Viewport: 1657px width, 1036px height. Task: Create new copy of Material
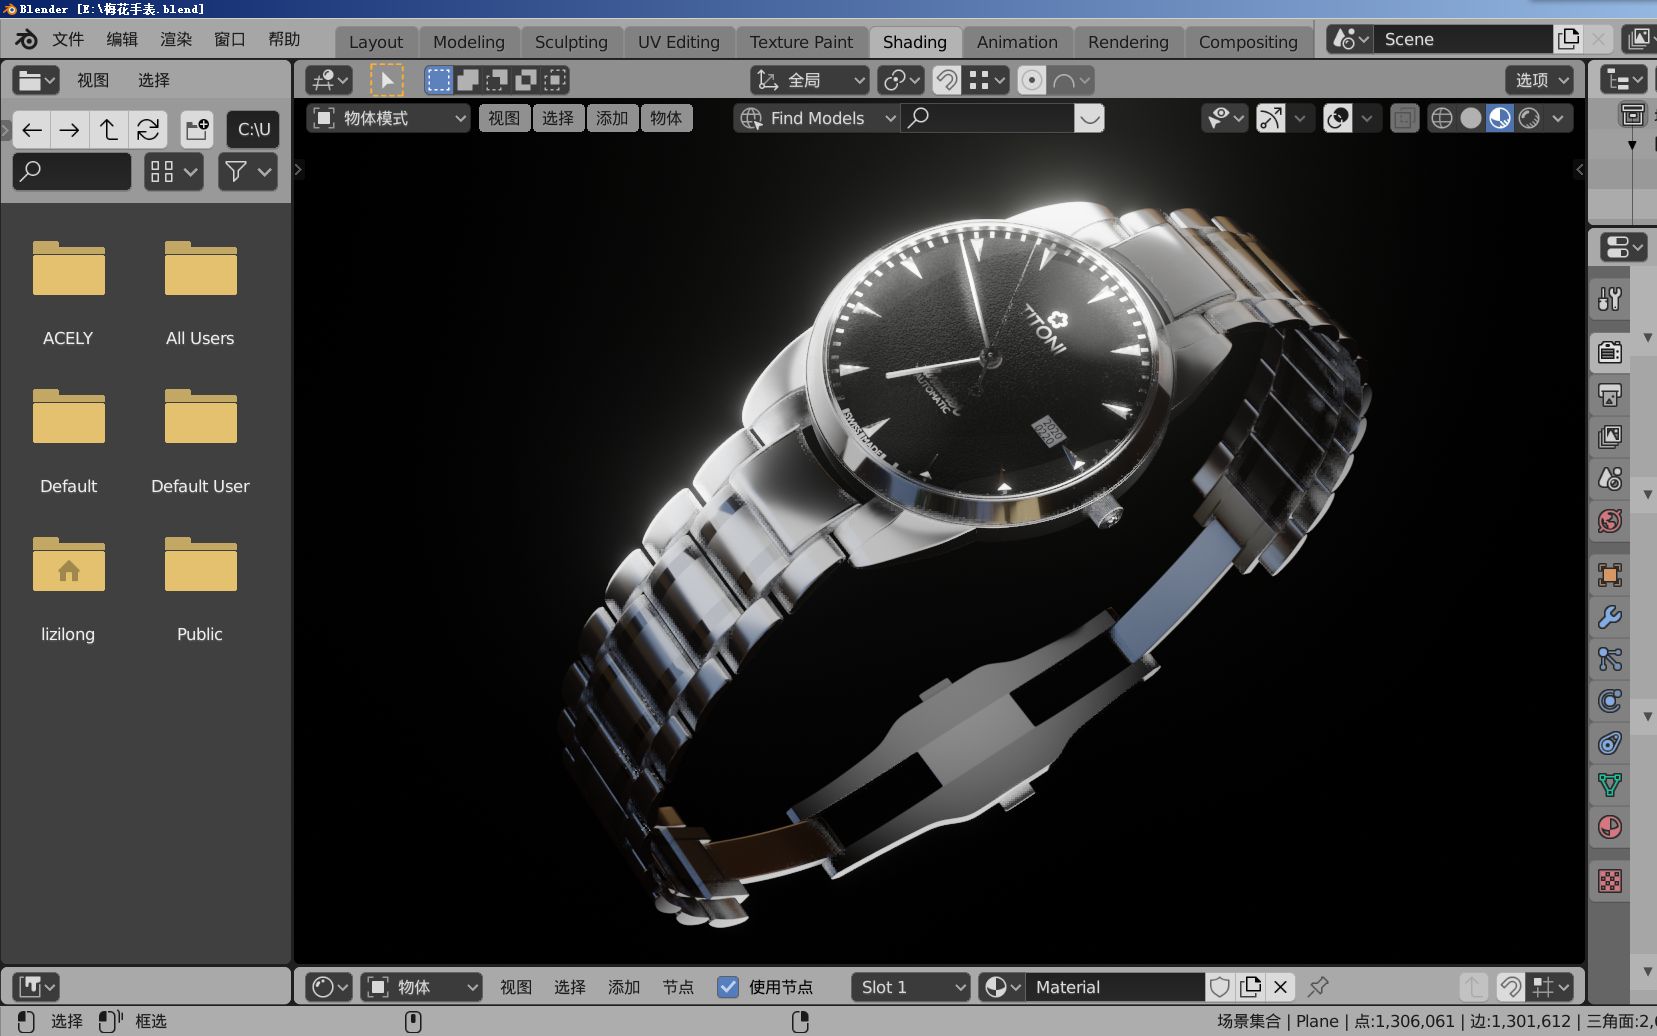tap(1250, 987)
